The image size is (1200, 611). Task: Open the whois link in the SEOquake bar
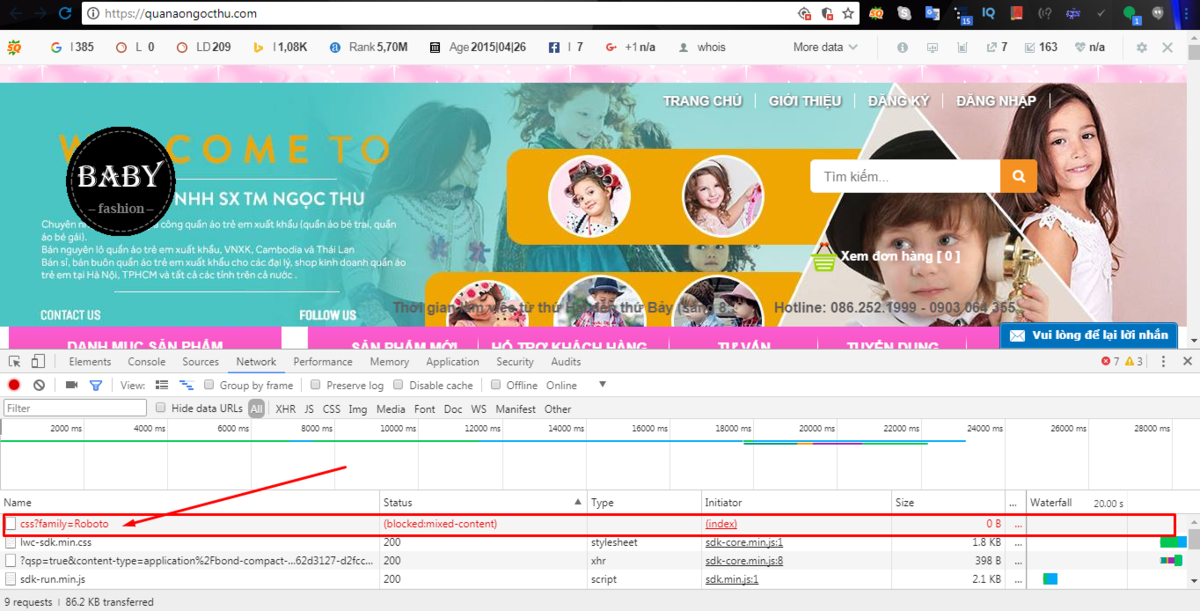pos(711,47)
